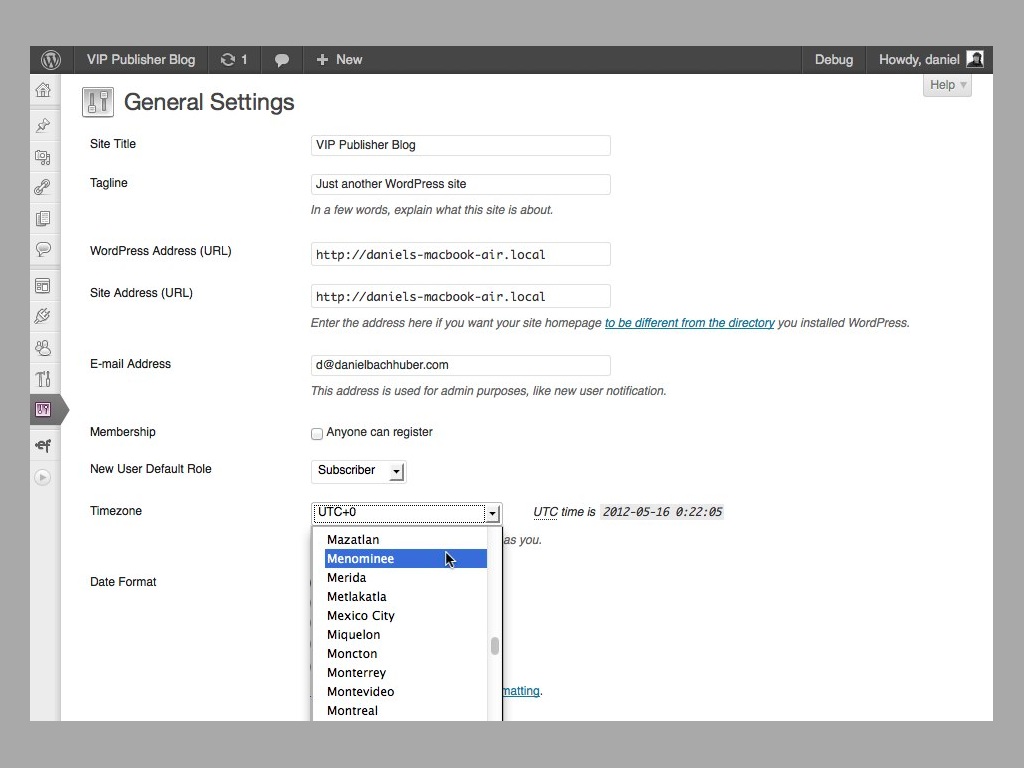Select Montevideo timezone option

406,691
